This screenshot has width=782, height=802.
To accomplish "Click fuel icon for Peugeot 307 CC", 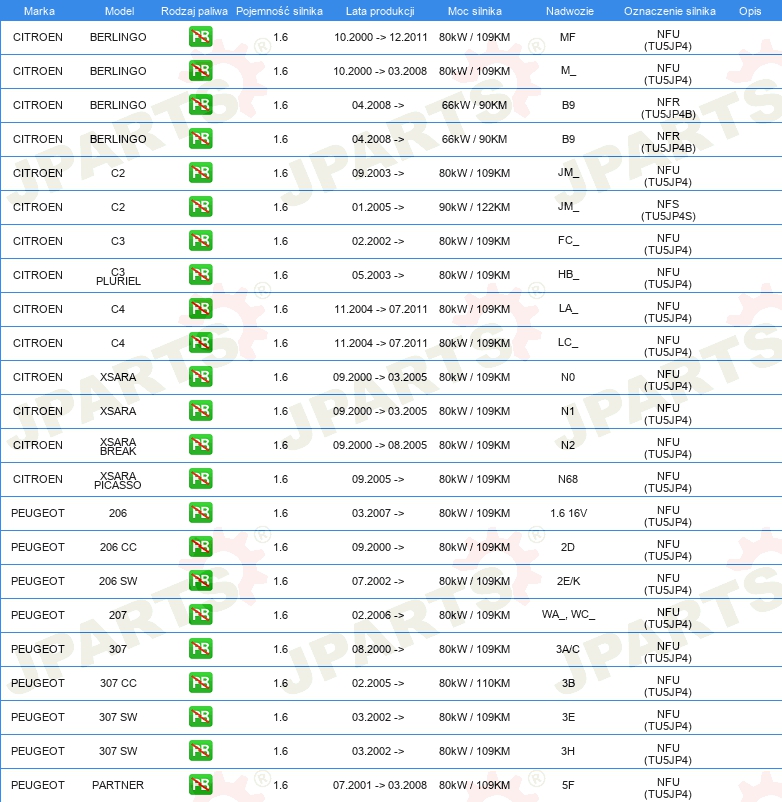I will tap(200, 683).
